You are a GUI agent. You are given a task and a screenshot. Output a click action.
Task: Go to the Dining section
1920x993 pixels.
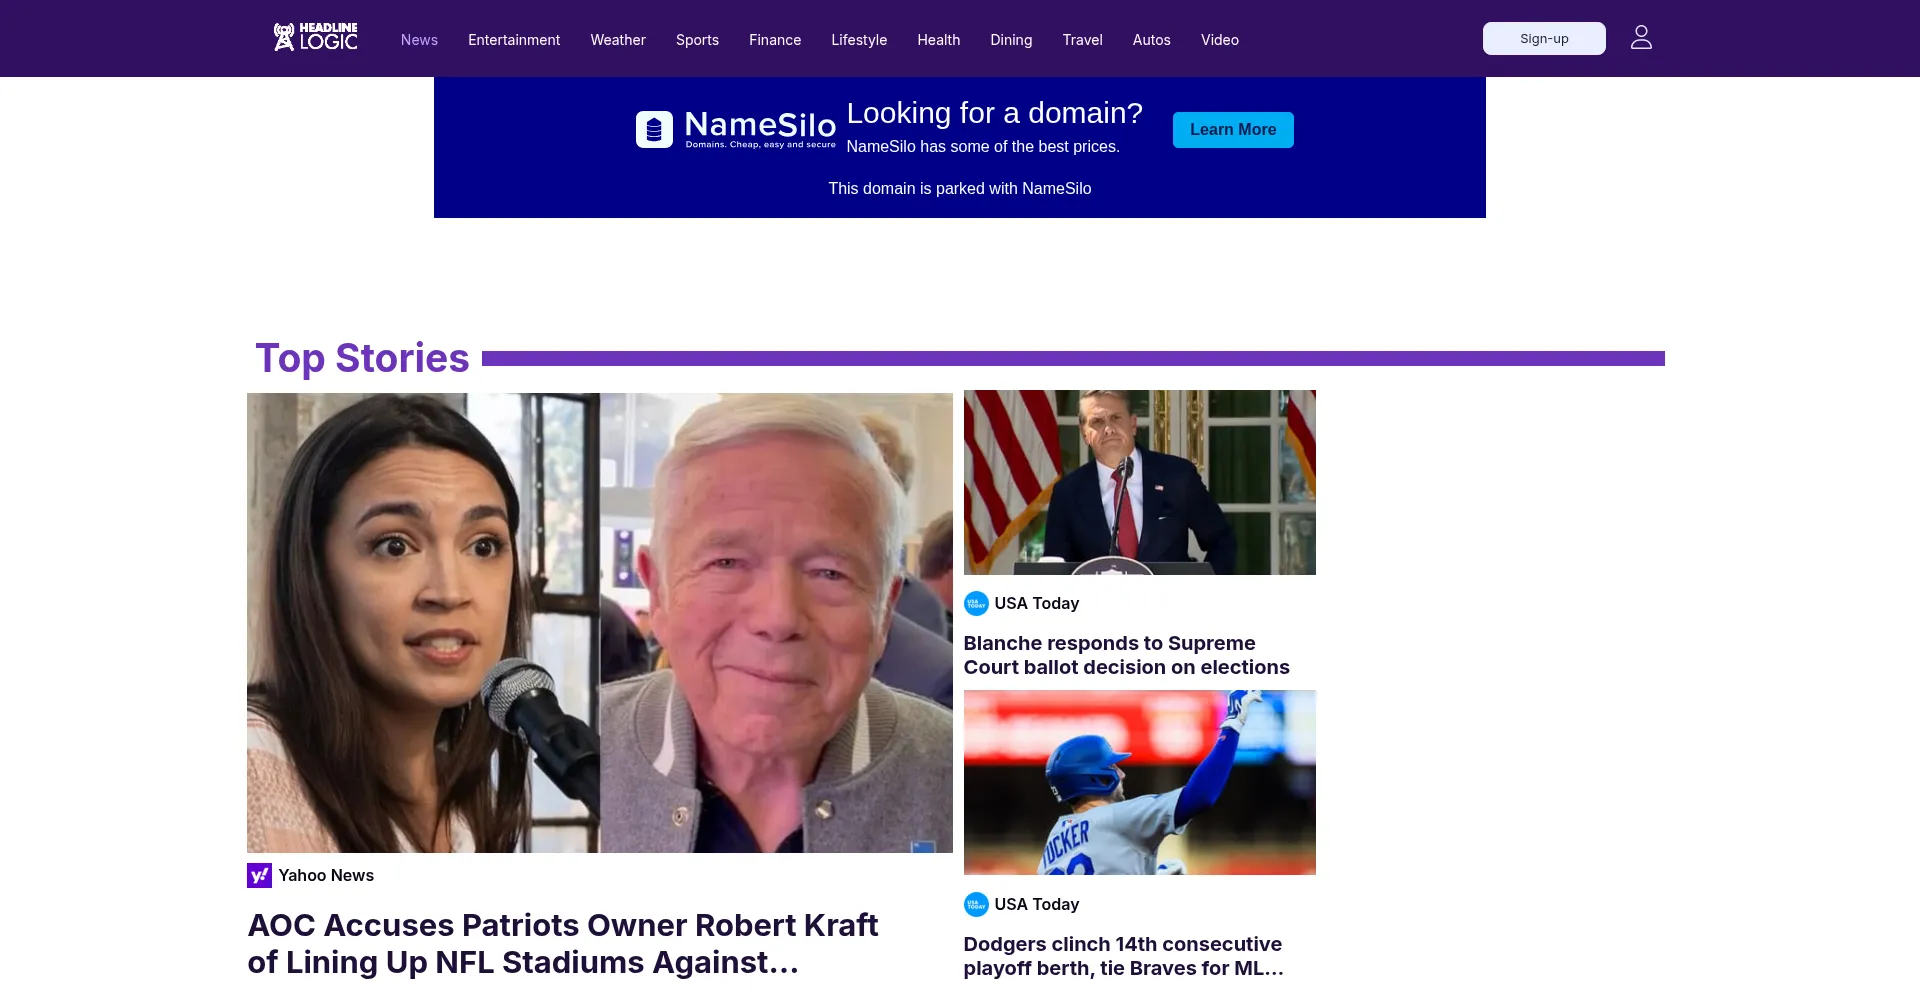(x=1011, y=40)
